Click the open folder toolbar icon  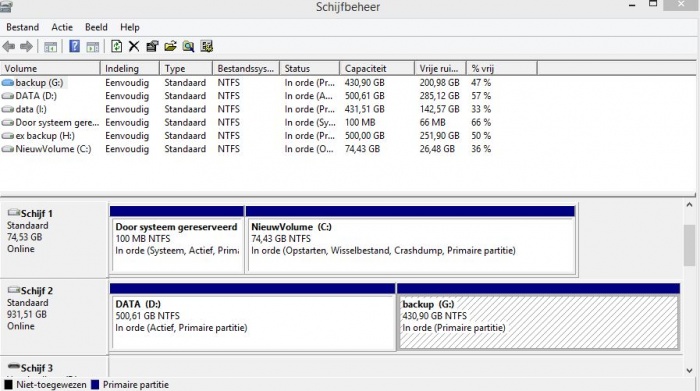click(x=170, y=46)
